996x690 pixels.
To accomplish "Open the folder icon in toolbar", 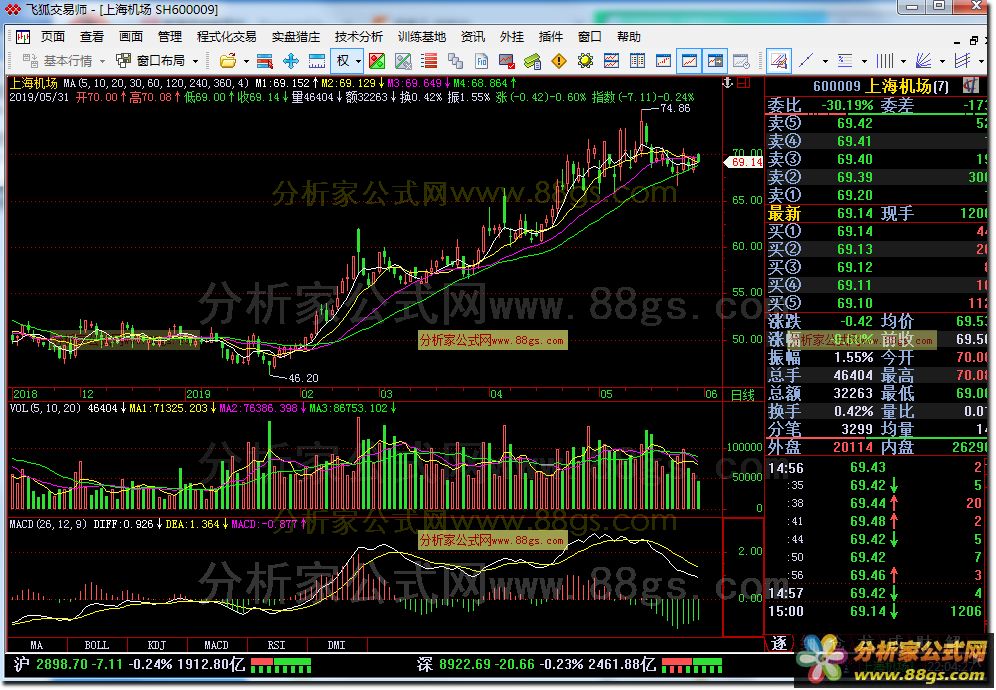I will [227, 61].
